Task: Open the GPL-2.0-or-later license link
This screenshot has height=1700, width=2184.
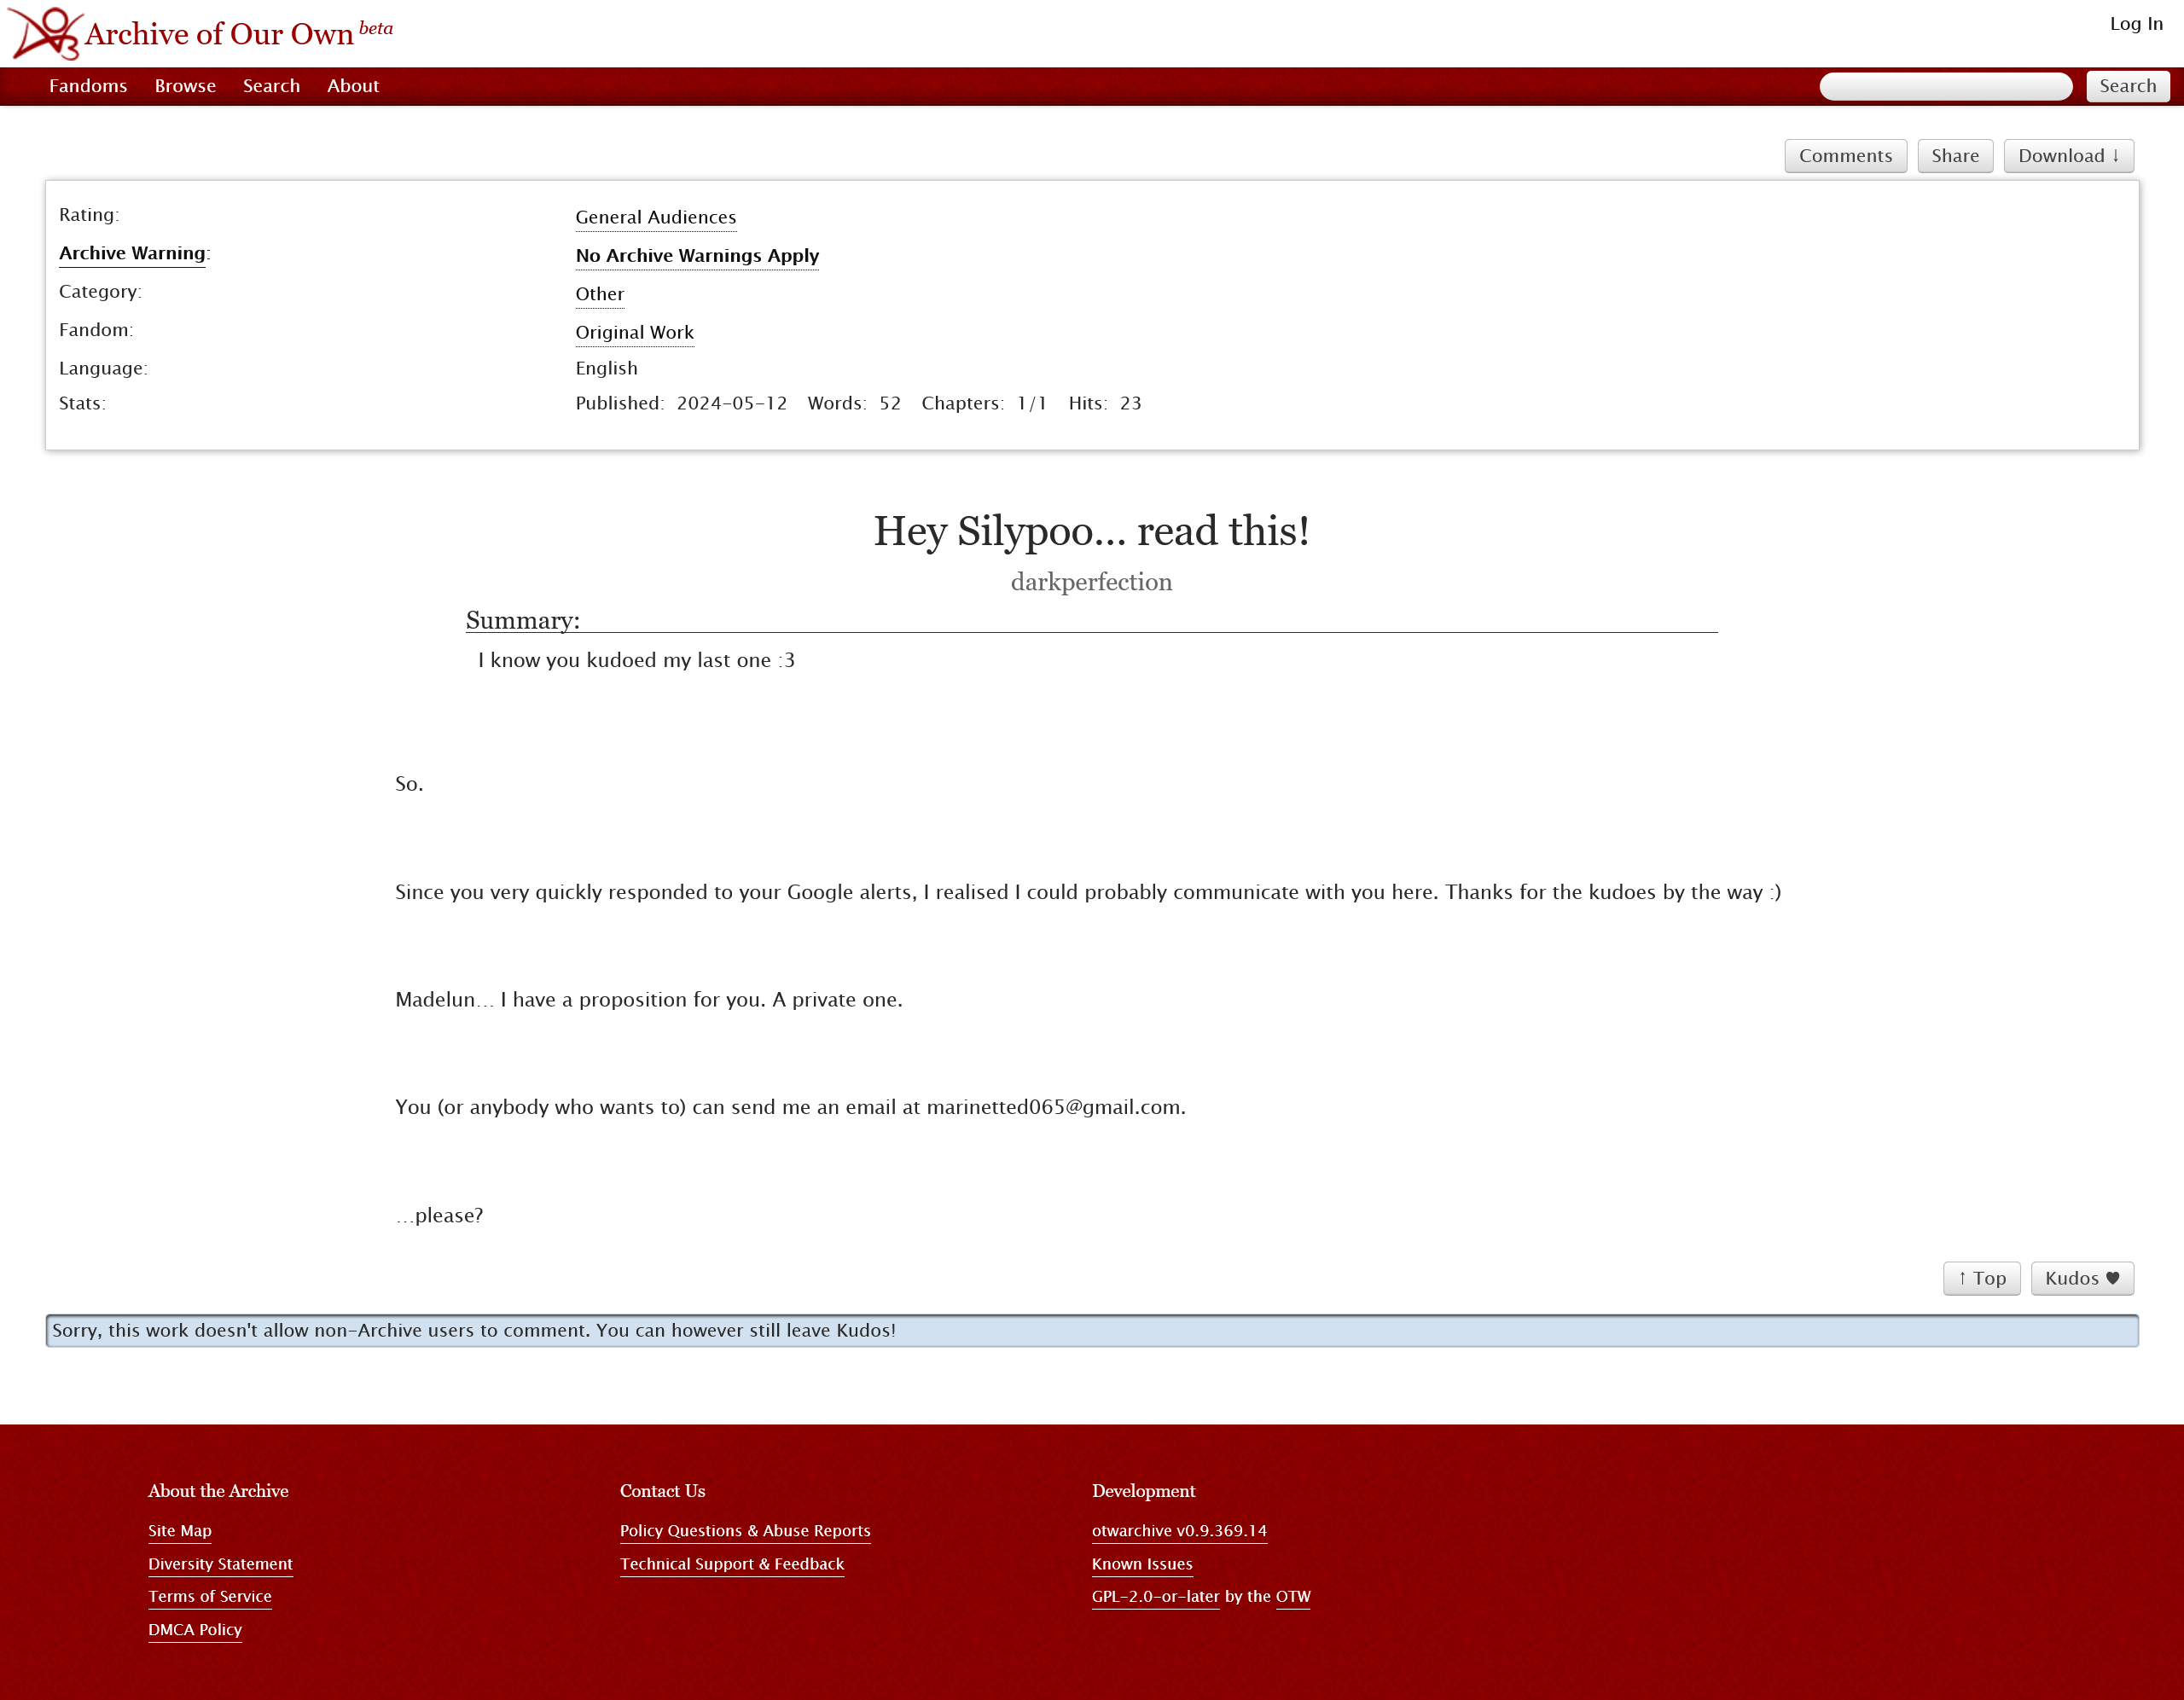Action: (1155, 1596)
